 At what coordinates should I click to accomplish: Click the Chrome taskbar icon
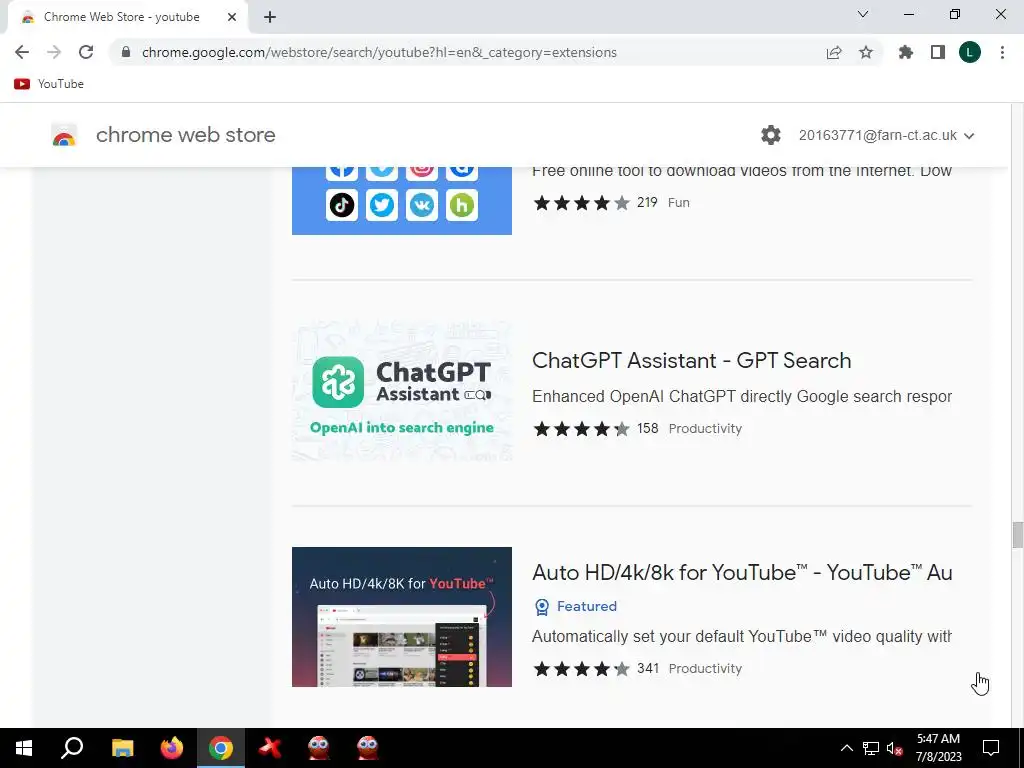pyautogui.click(x=221, y=748)
